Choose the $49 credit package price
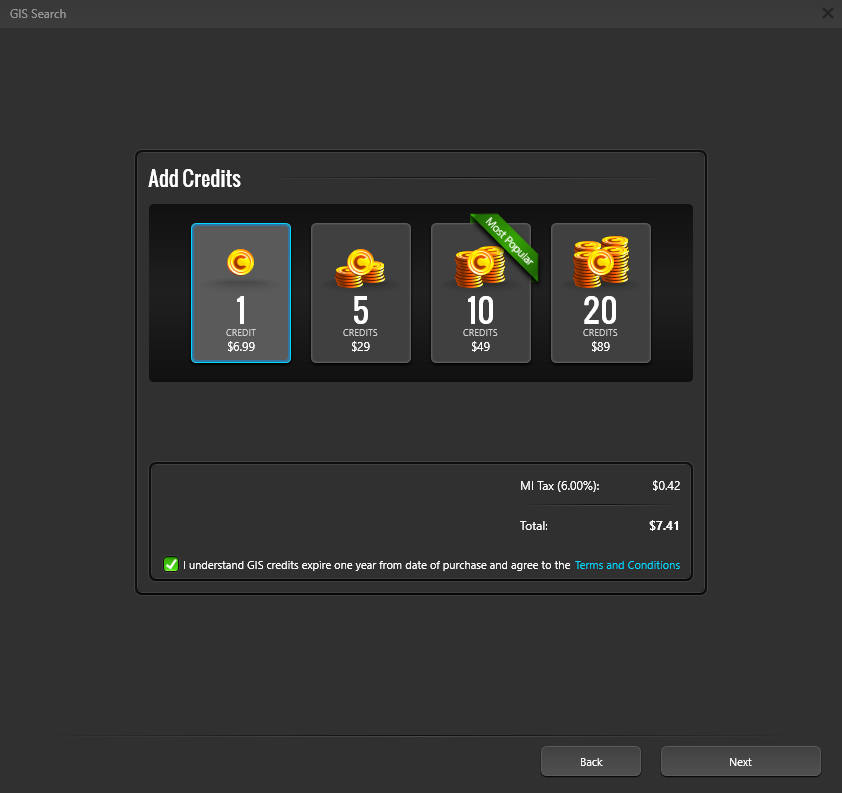This screenshot has height=793, width=842. pyautogui.click(x=480, y=347)
